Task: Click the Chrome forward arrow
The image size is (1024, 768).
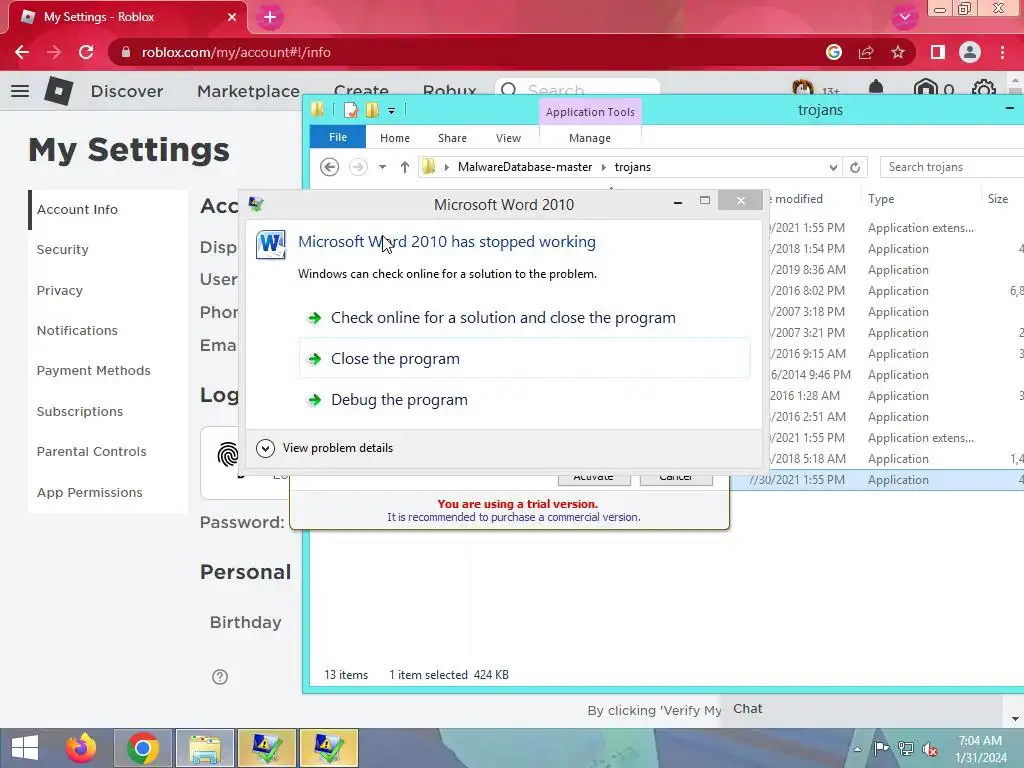Action: click(x=54, y=52)
